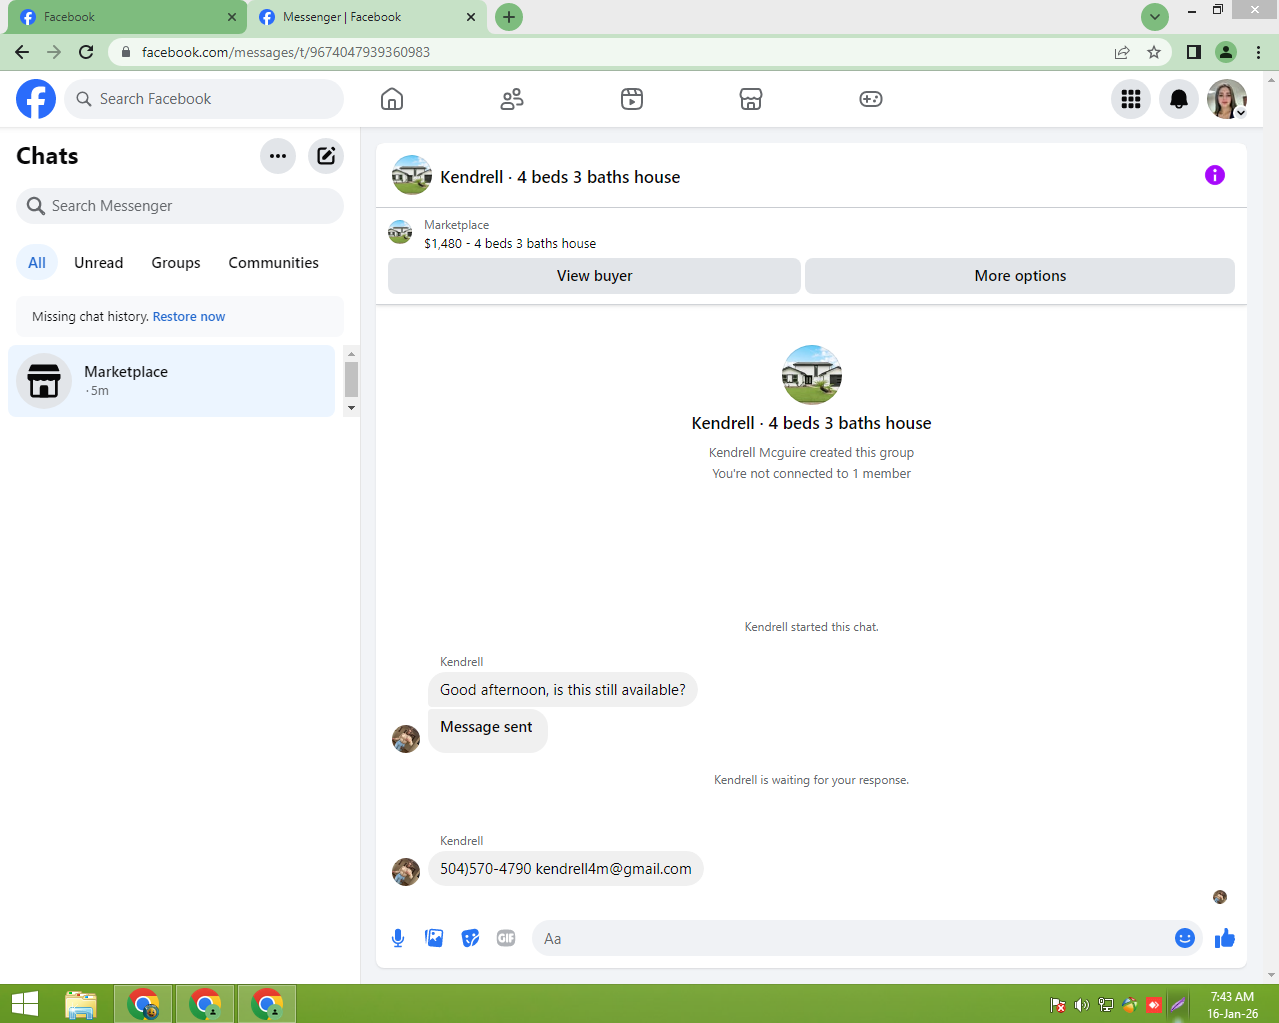This screenshot has height=1023, width=1279.
Task: Select the Groups chats filter tab
Action: coord(176,263)
